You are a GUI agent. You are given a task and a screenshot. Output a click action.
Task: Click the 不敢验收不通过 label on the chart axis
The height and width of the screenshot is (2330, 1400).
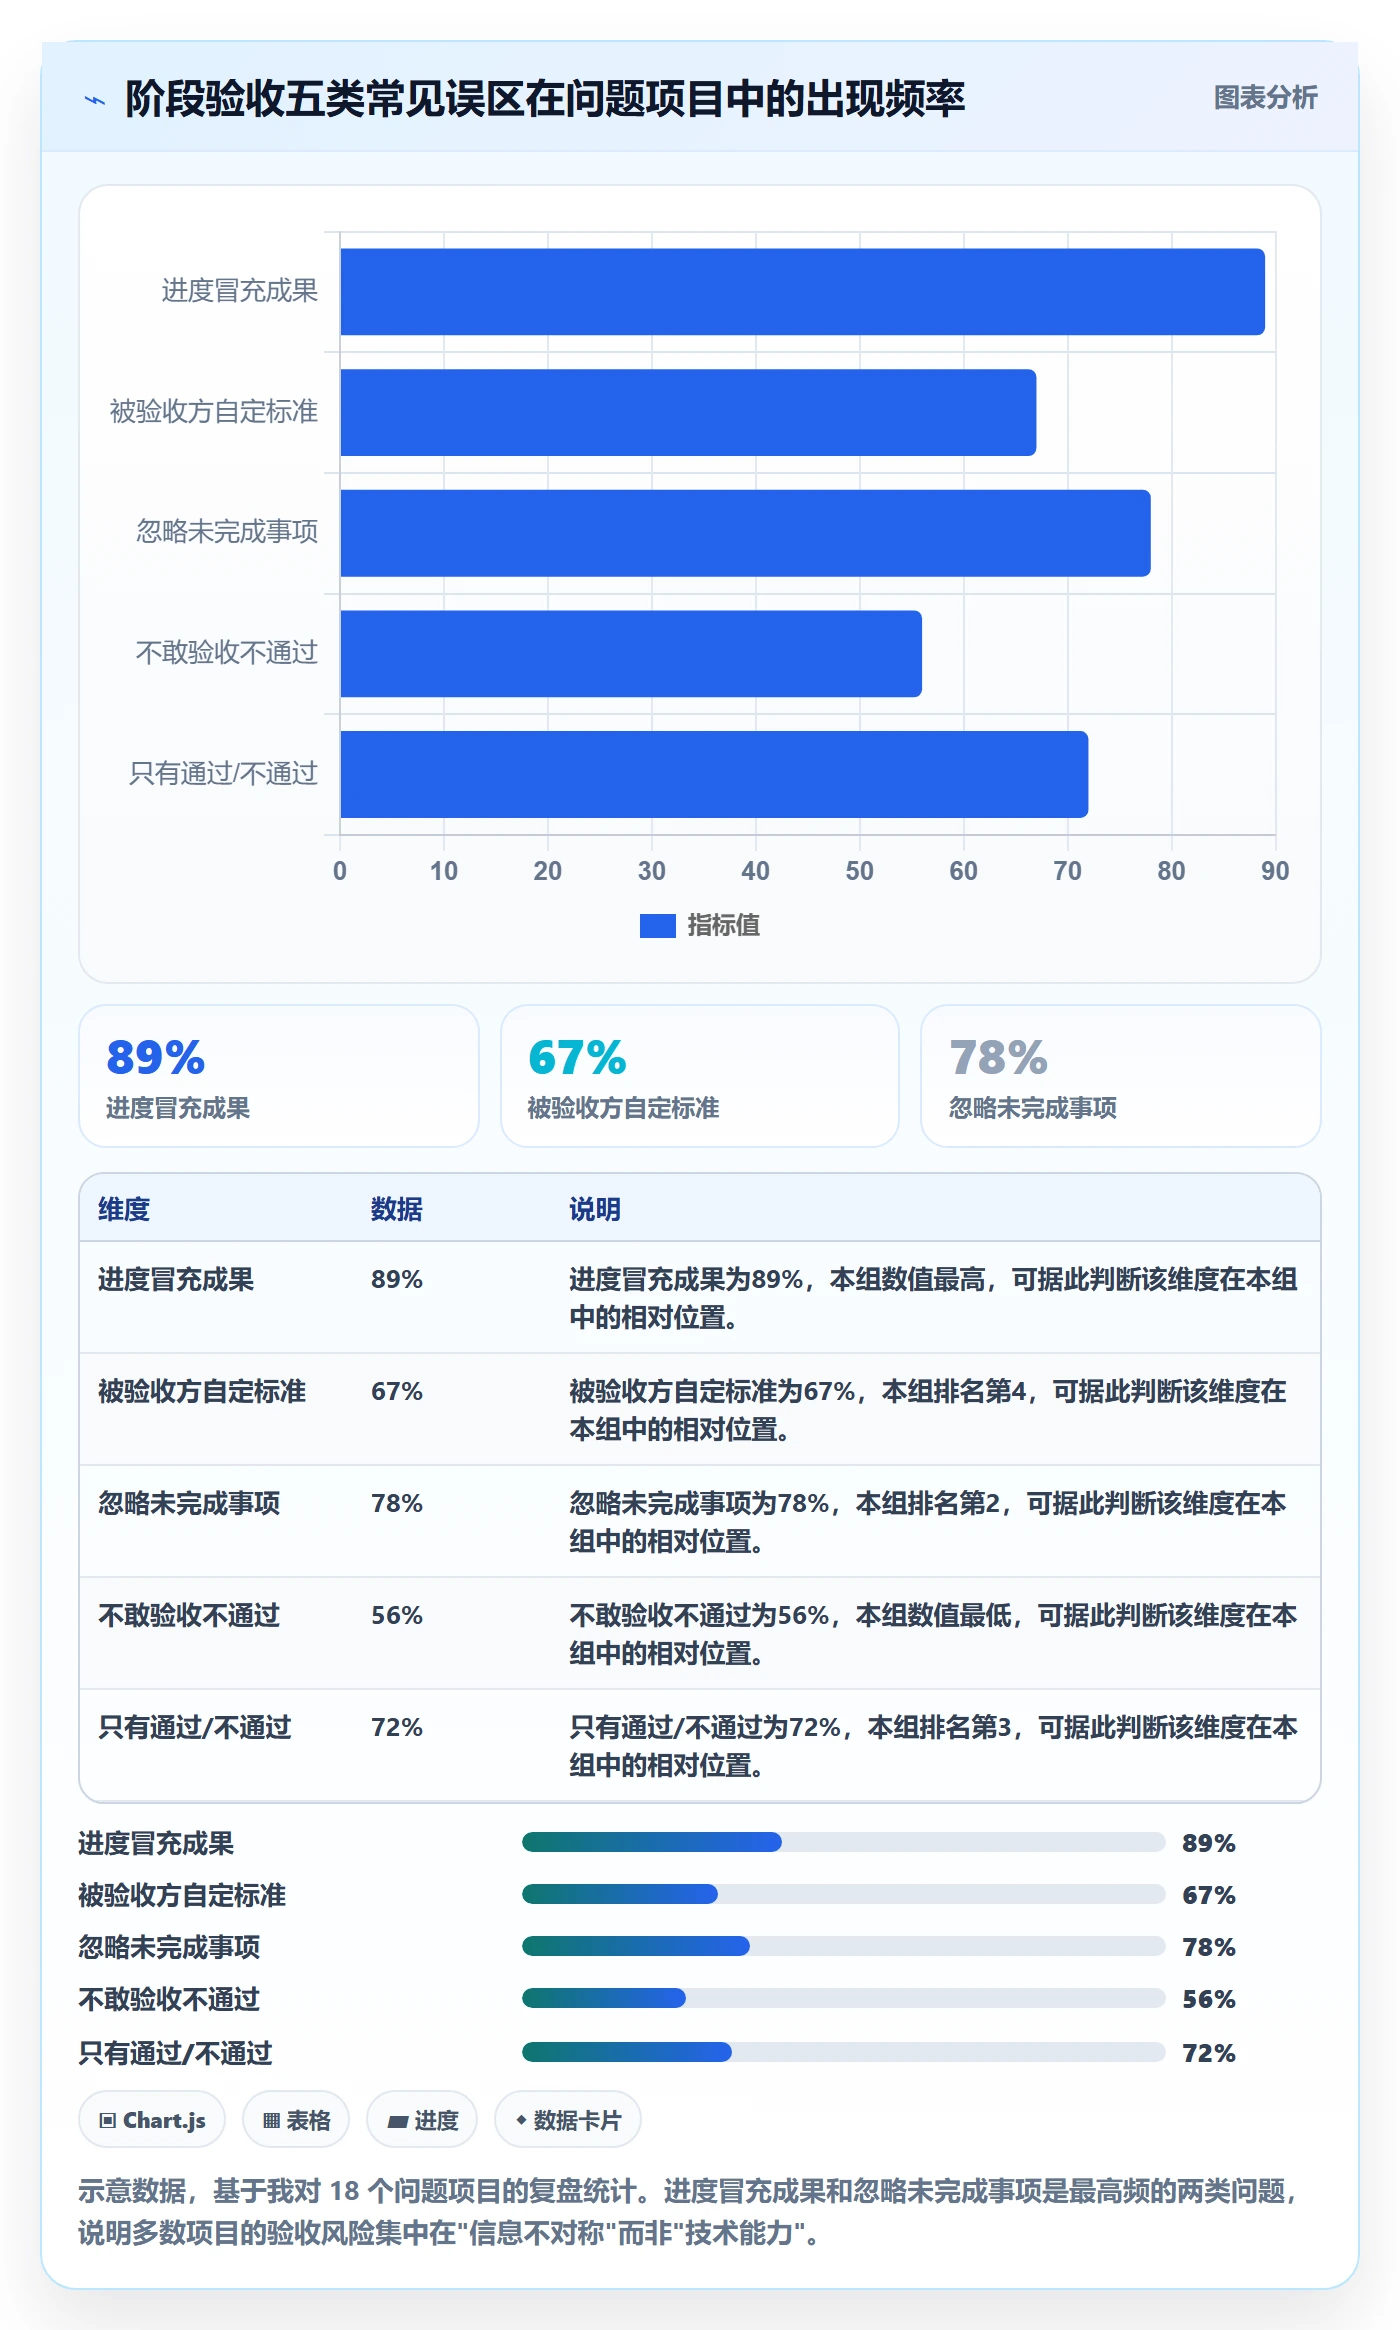(227, 653)
